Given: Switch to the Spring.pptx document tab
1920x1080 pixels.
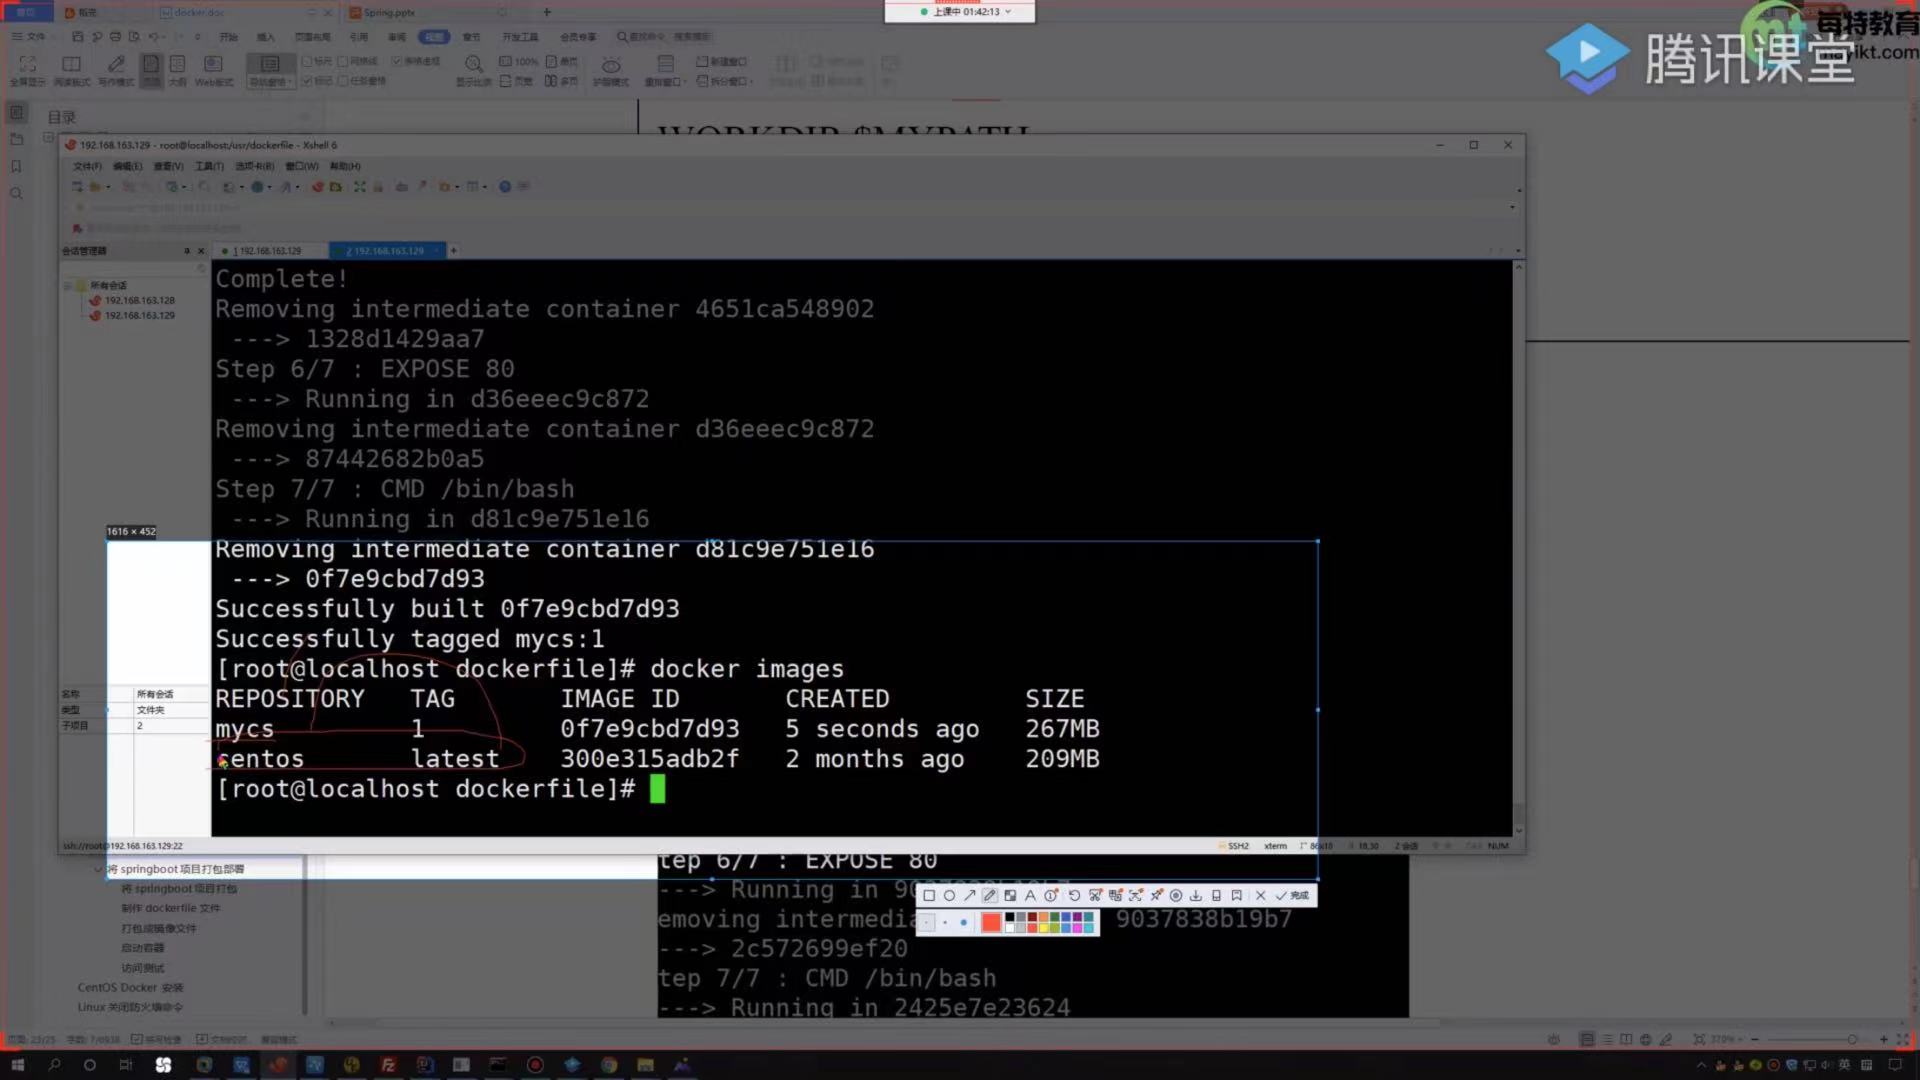Looking at the screenshot, I should [x=389, y=12].
